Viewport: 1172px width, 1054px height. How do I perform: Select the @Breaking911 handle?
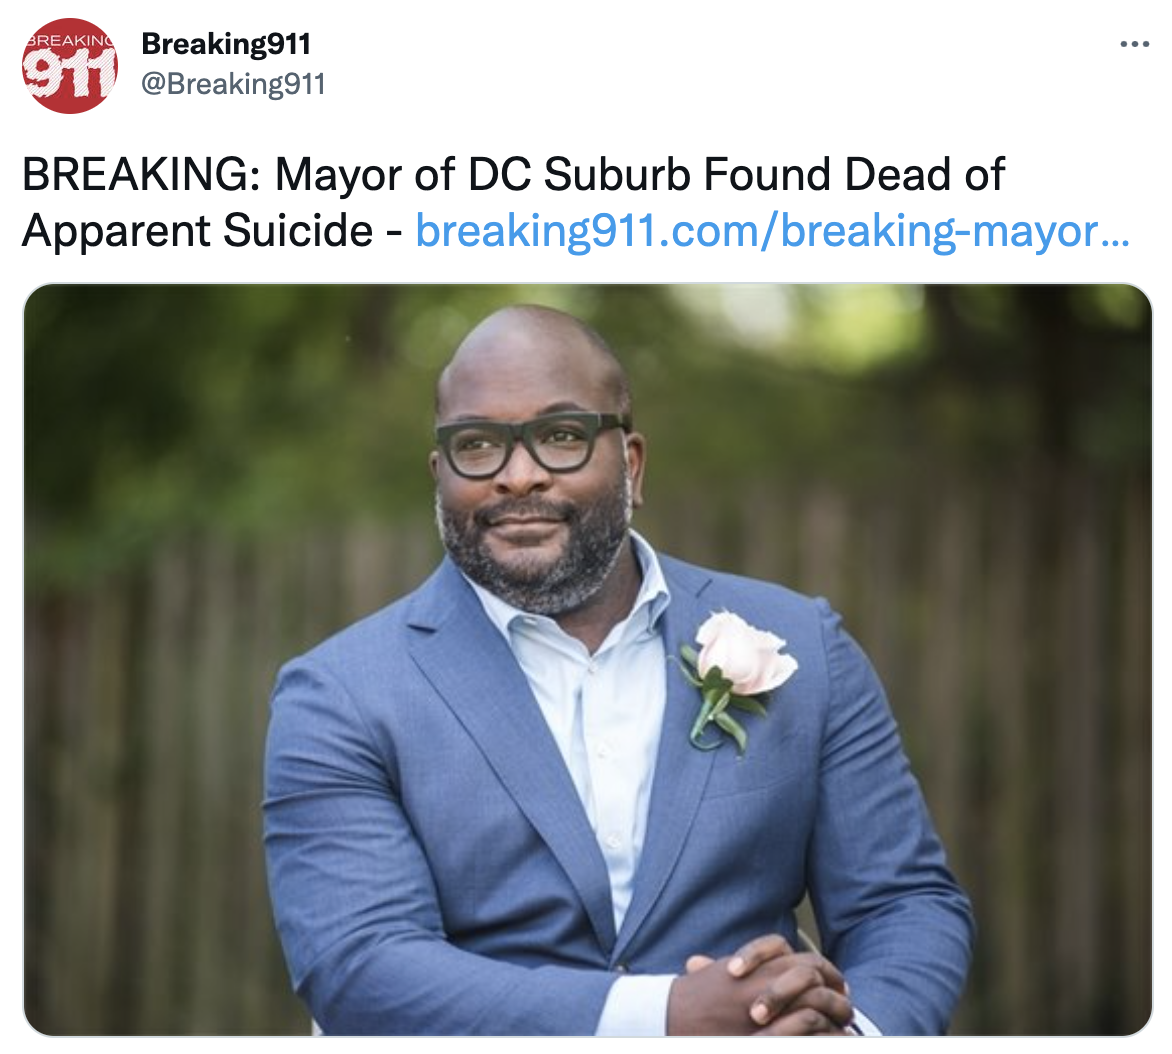pos(233,84)
